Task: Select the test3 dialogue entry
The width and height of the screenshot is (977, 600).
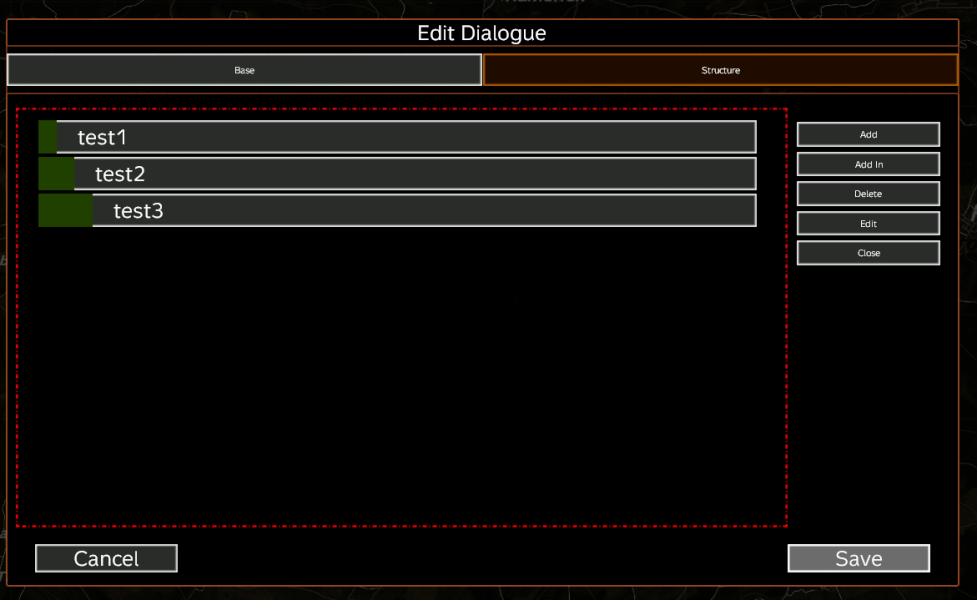Action: coord(423,211)
